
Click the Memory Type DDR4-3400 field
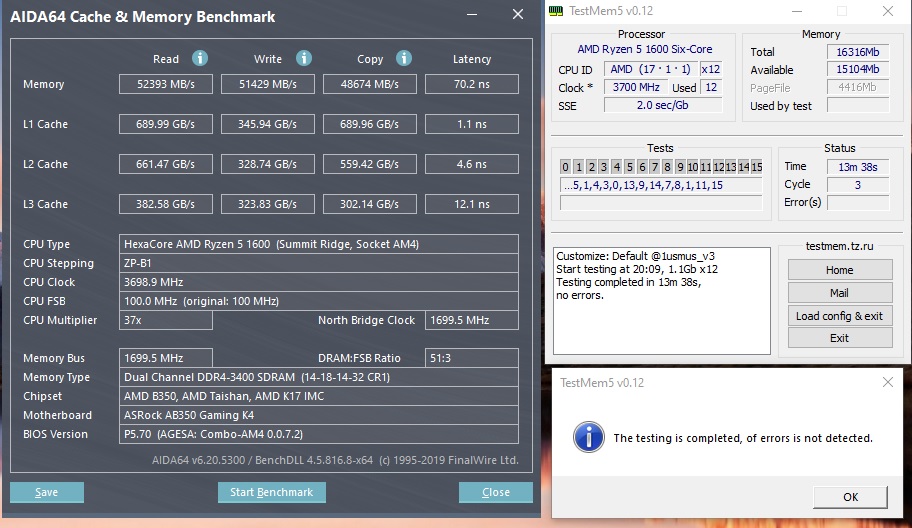319,377
